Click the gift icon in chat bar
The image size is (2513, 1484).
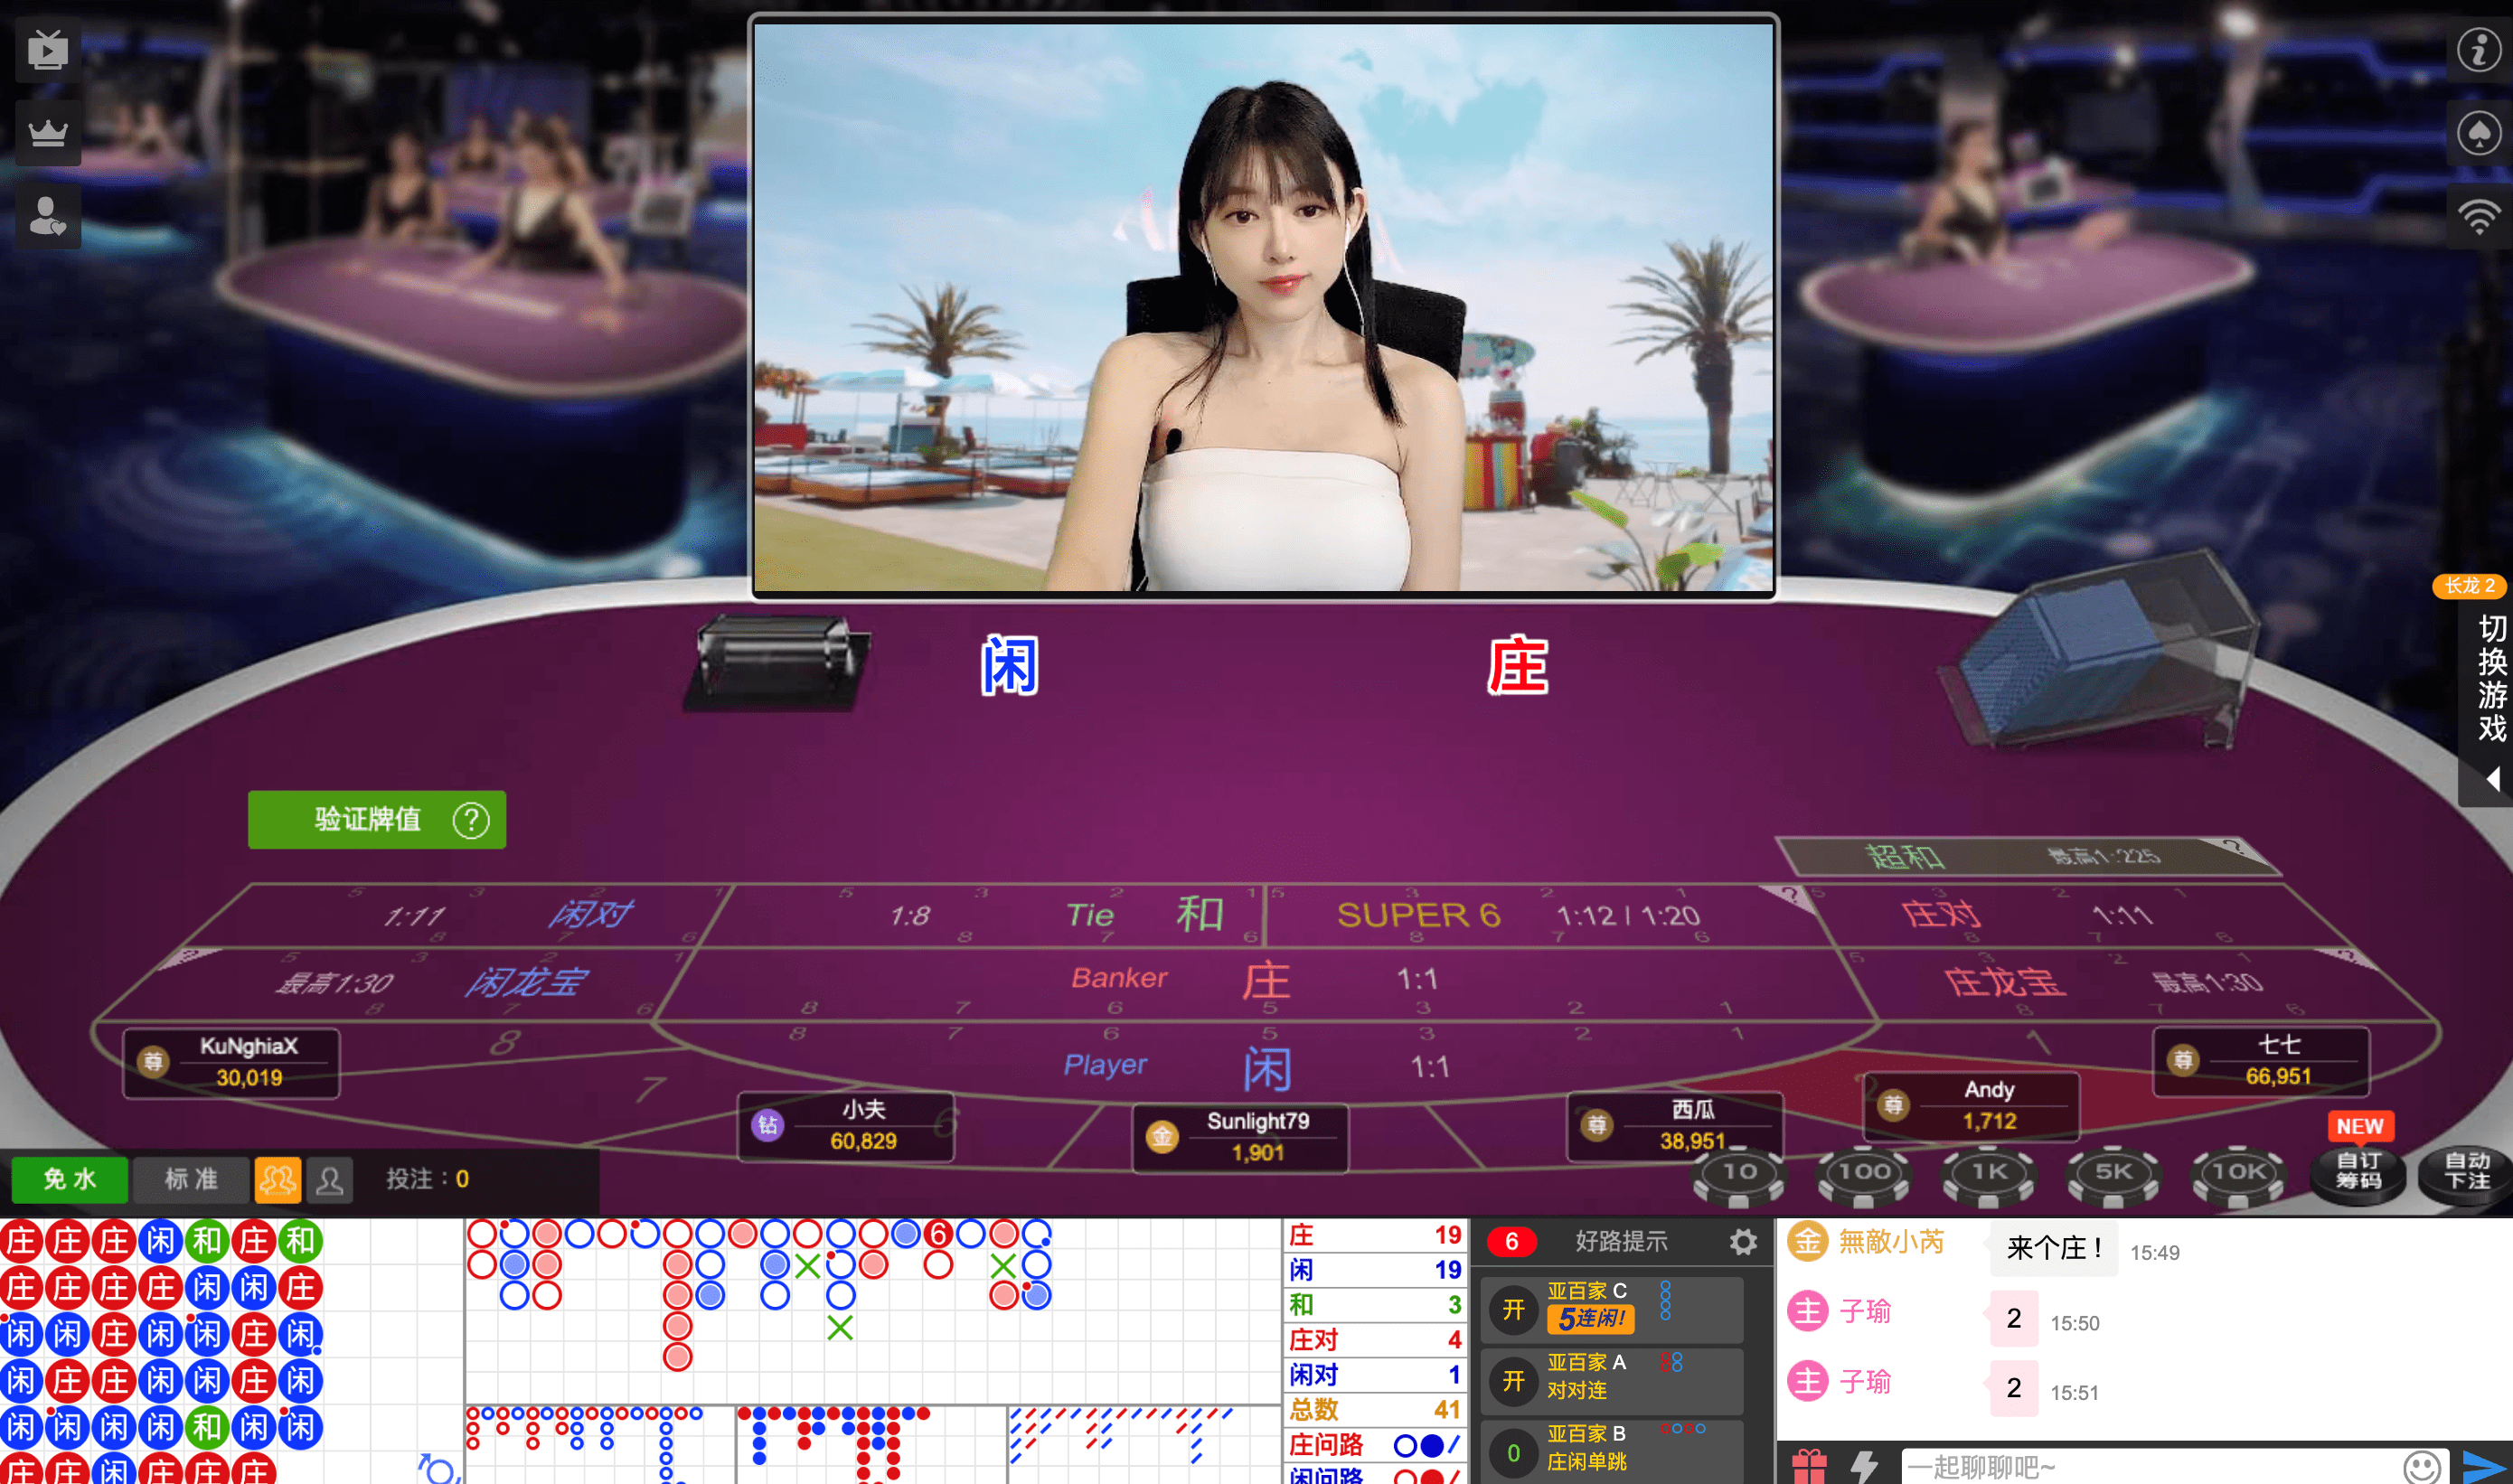coord(1809,1466)
